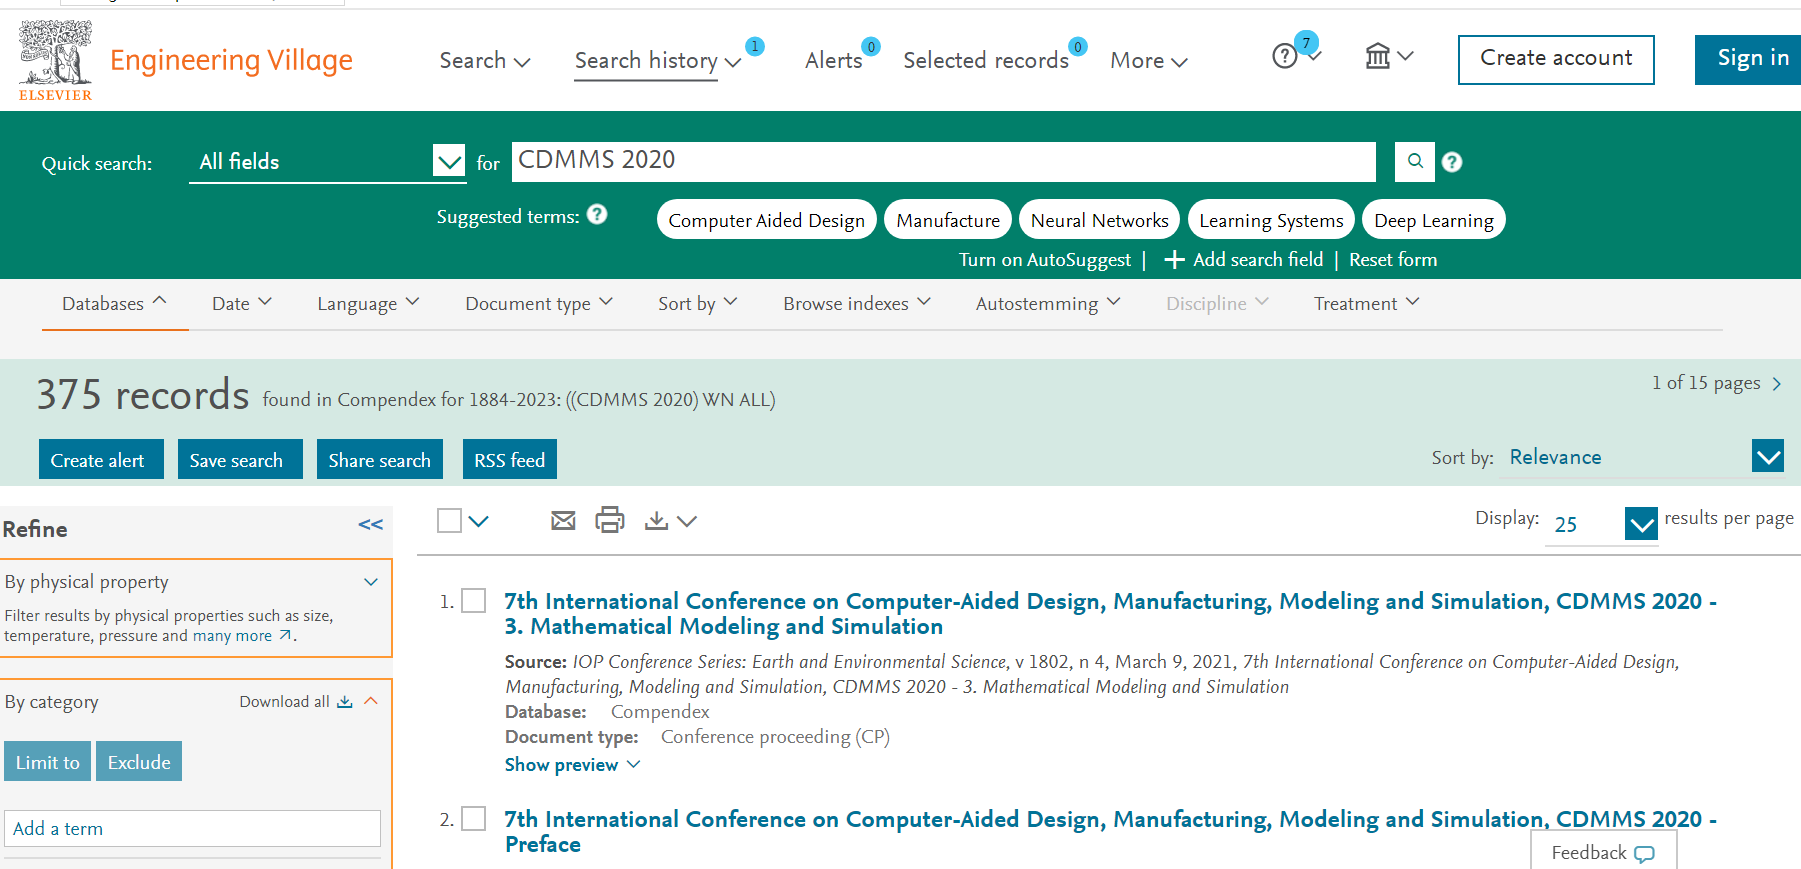Click the magnifier search submit icon

1415,161
